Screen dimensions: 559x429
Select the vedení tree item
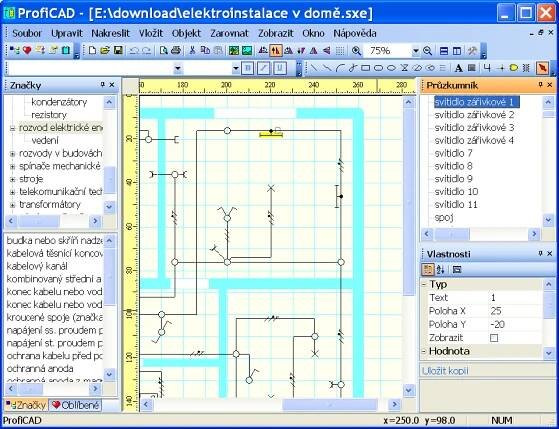[45, 141]
